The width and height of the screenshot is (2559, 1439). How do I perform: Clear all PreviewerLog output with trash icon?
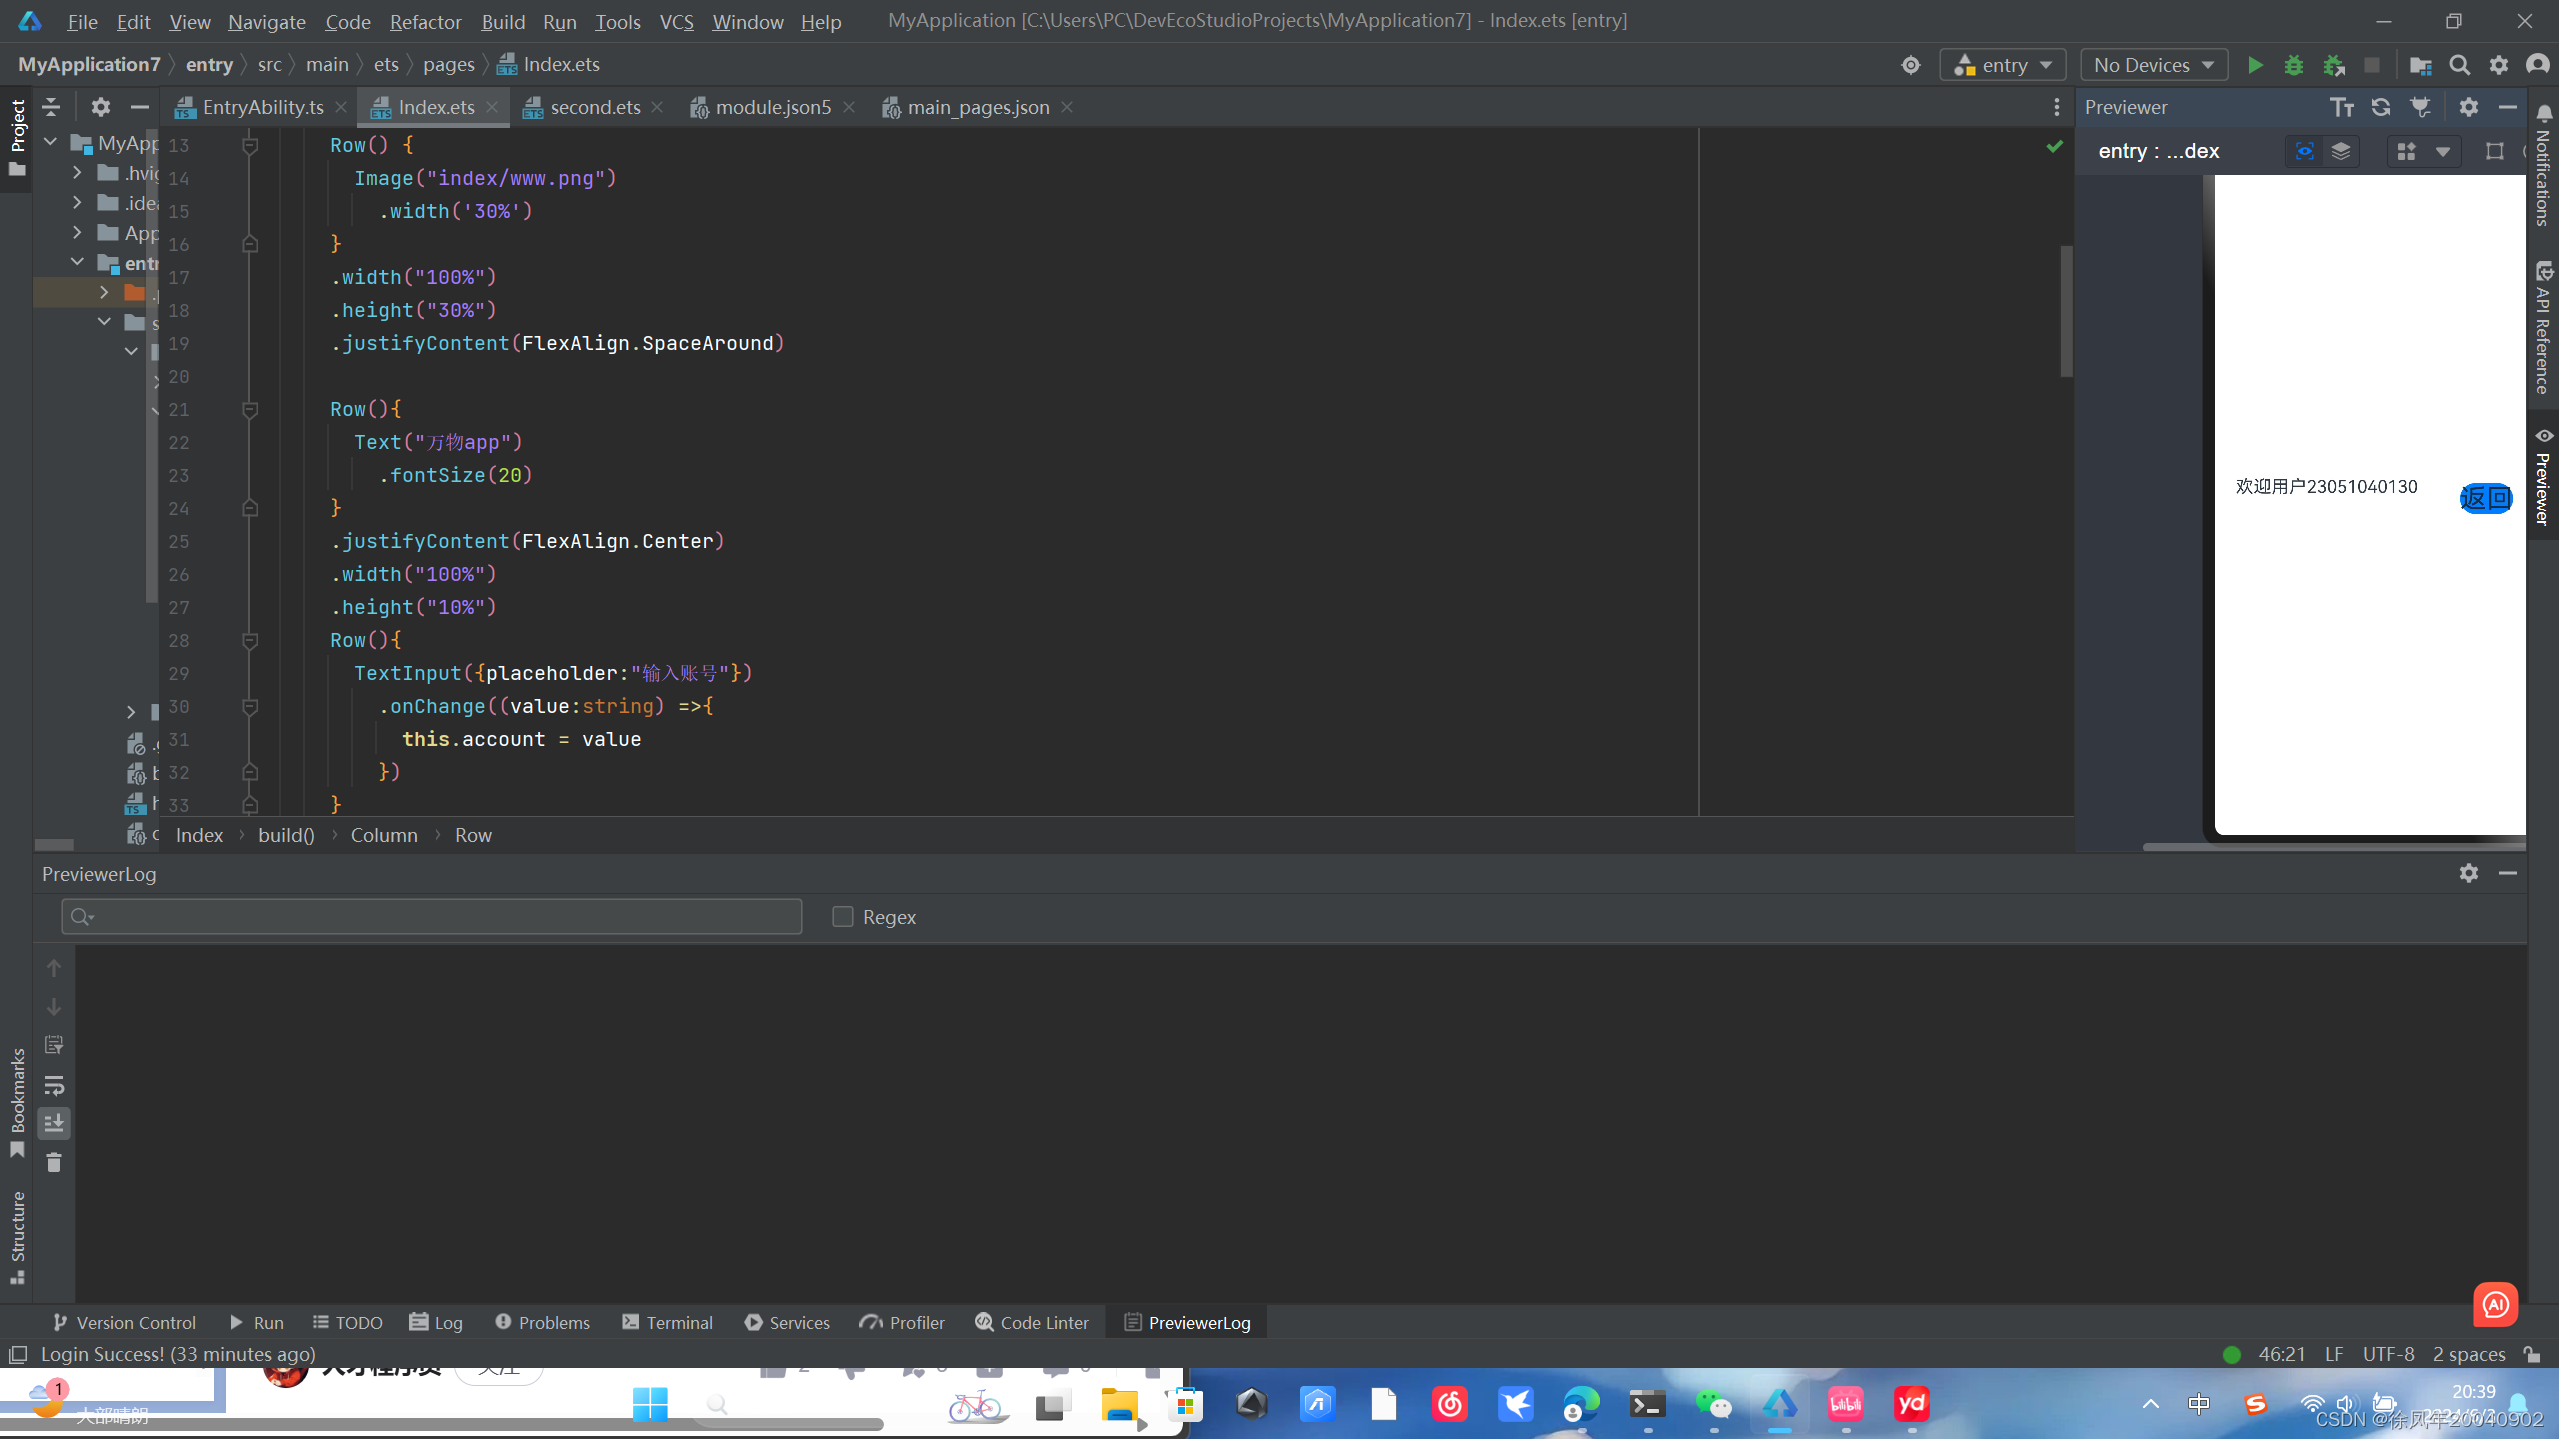tap(54, 1162)
